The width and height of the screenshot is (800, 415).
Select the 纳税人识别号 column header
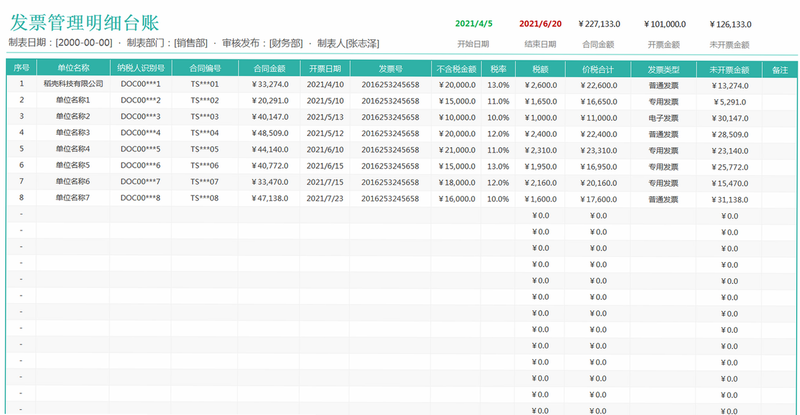pyautogui.click(x=141, y=68)
